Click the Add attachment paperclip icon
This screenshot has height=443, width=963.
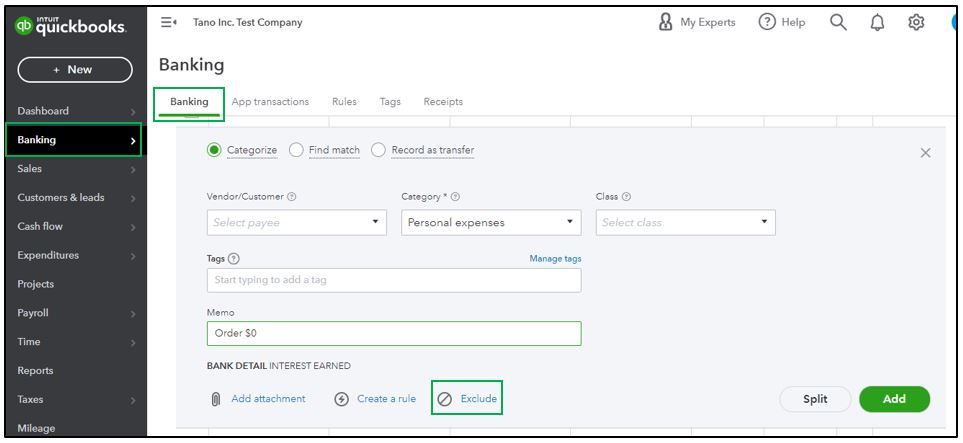pos(214,398)
